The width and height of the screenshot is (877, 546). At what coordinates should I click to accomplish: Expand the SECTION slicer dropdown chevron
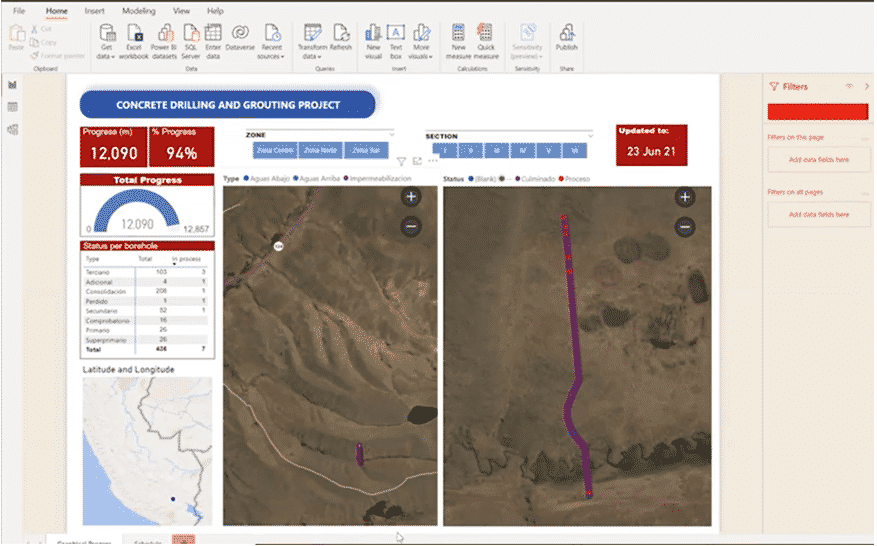click(x=590, y=136)
